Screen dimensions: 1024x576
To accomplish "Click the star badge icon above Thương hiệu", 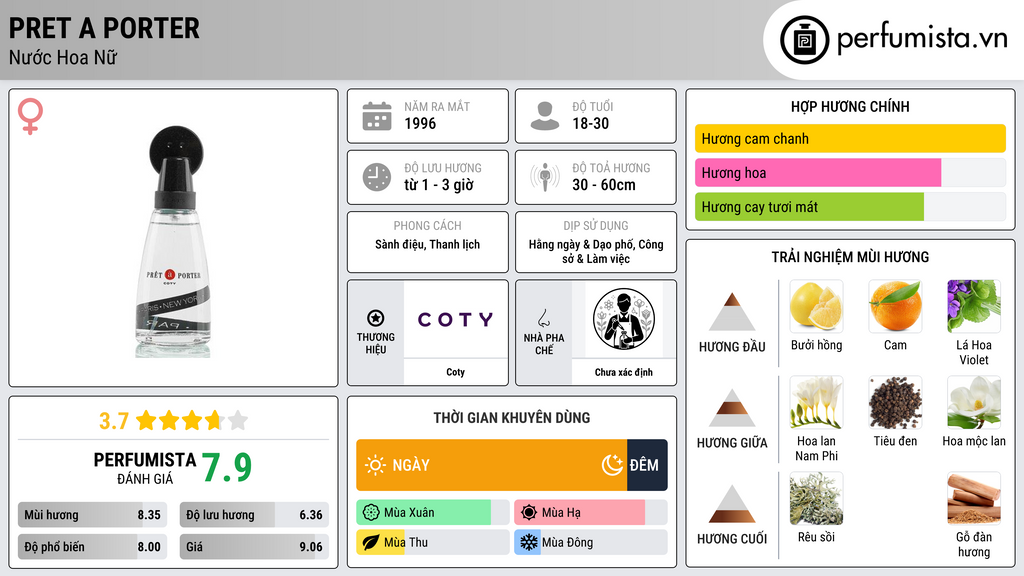I will pos(376,318).
